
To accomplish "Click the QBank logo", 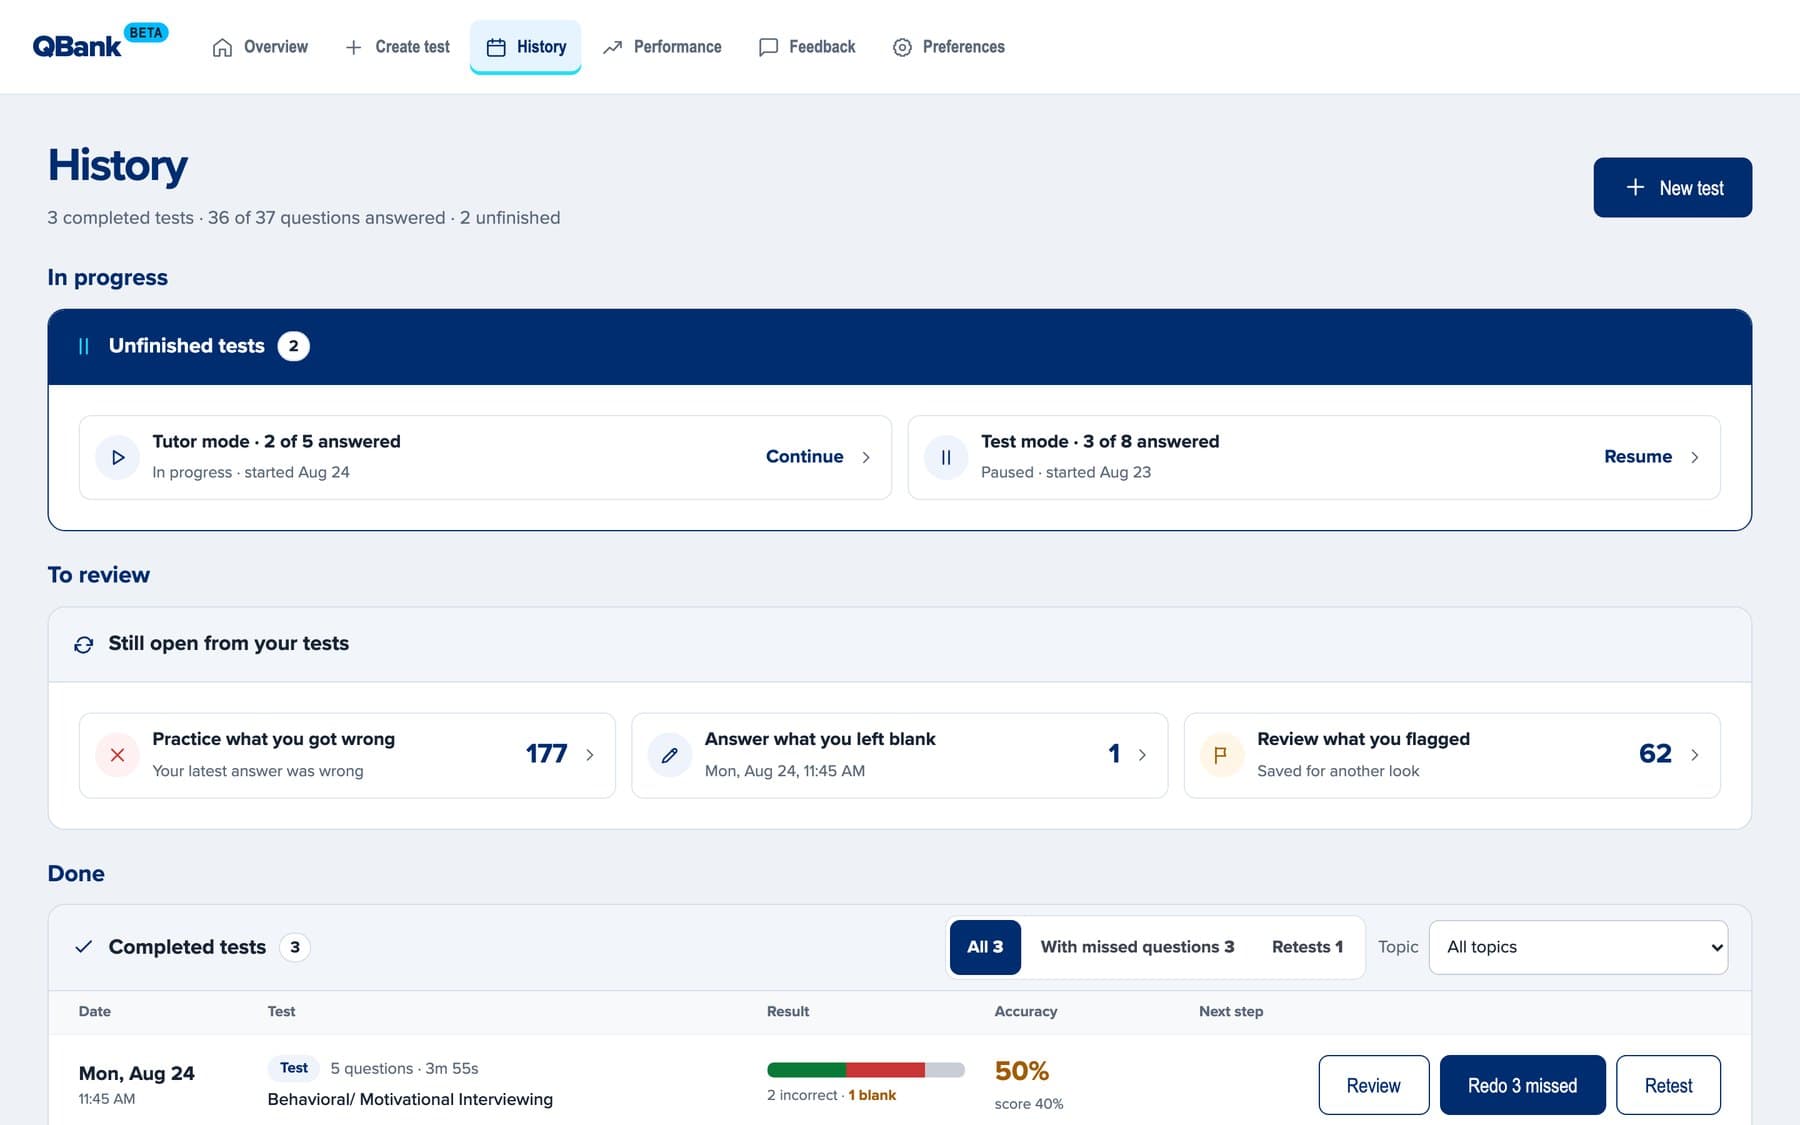I will click(x=77, y=47).
